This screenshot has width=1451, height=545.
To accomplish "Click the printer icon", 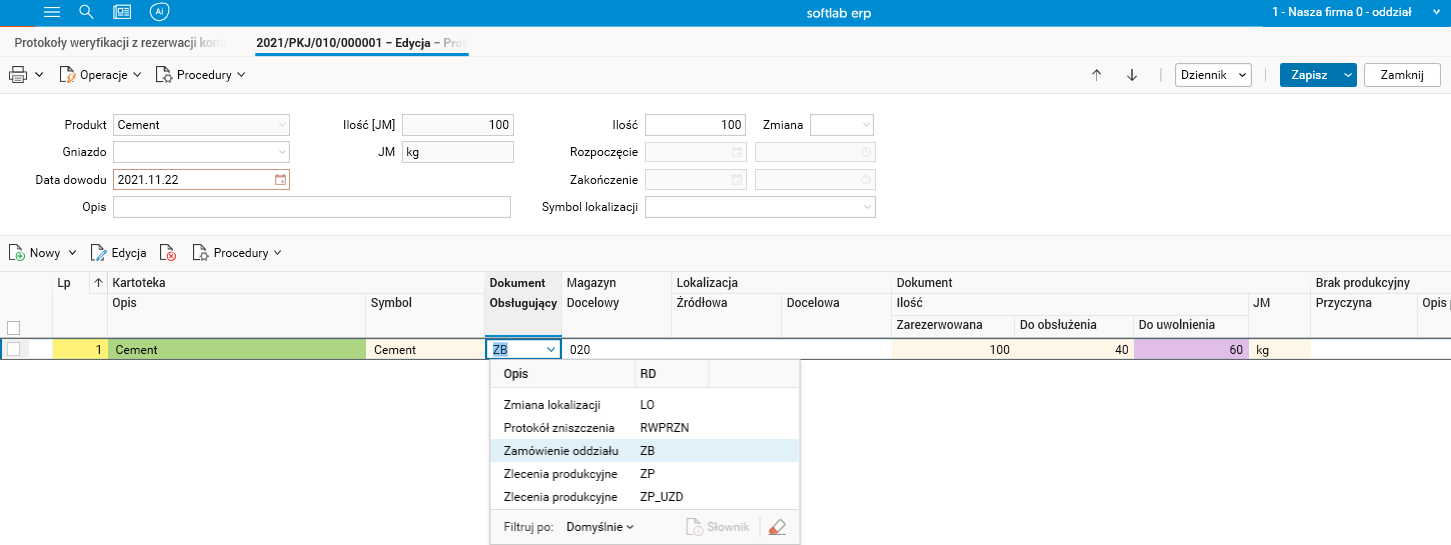I will coord(18,75).
